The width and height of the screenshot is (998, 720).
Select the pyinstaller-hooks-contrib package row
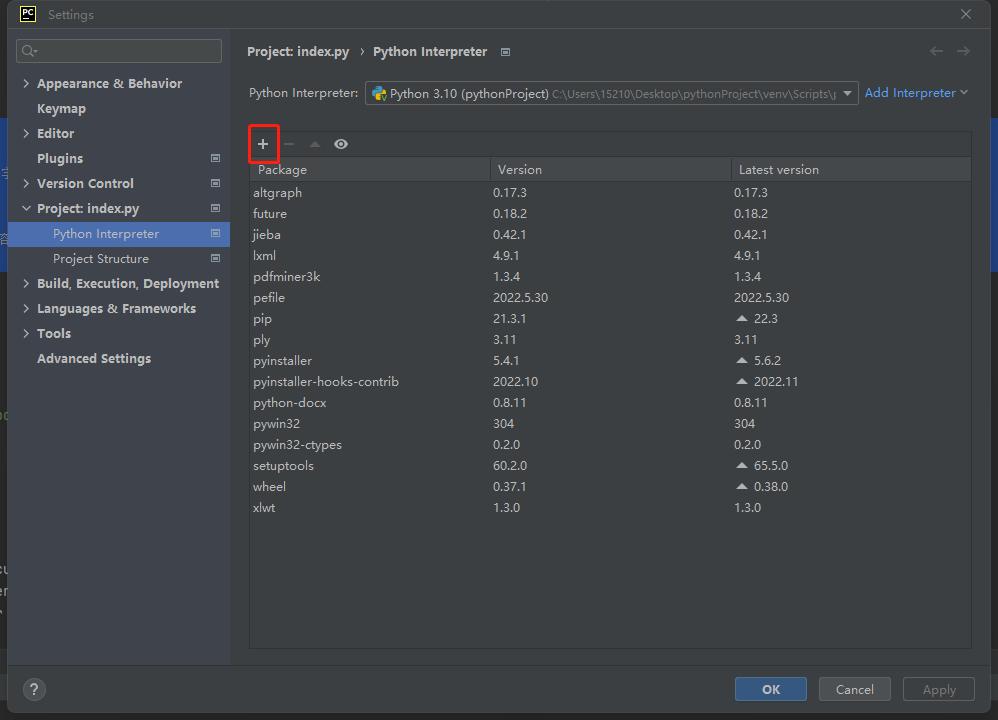point(610,381)
